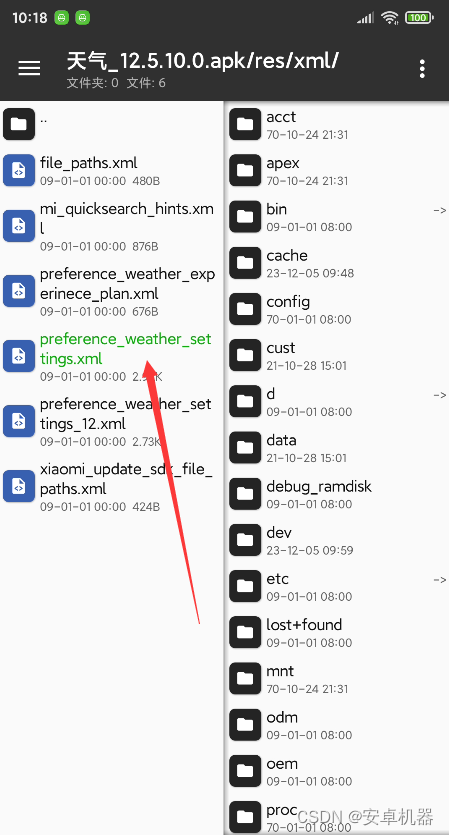The image size is (449, 835).
Task: Follow the etc symlink arrow
Action: pos(439,580)
